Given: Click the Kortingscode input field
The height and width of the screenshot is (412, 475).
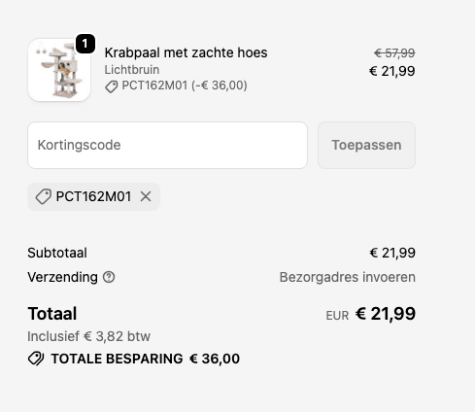Looking at the screenshot, I should (x=167, y=145).
